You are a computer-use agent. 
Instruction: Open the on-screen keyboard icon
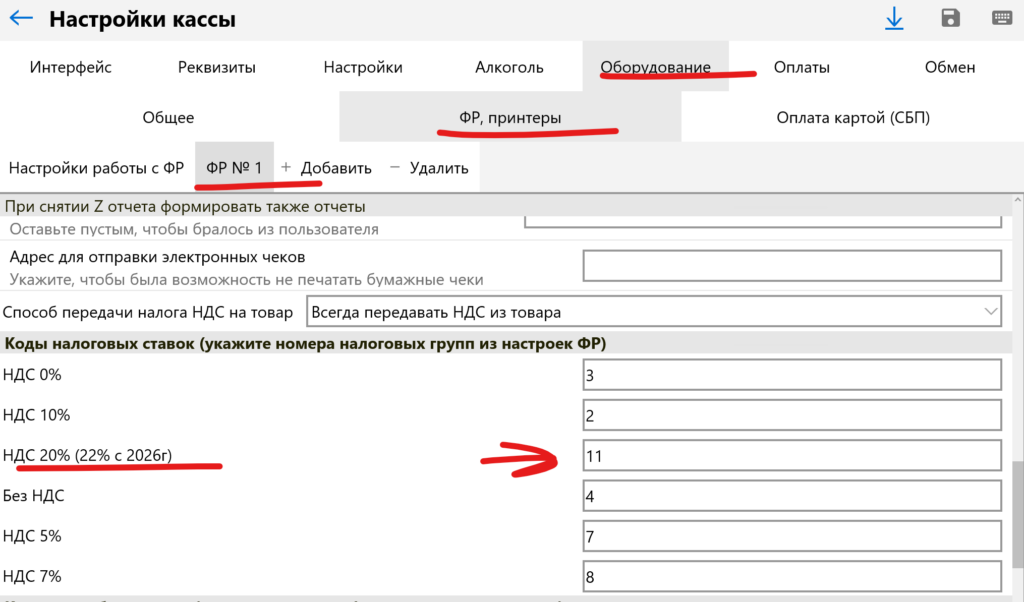pyautogui.click(x=1003, y=19)
